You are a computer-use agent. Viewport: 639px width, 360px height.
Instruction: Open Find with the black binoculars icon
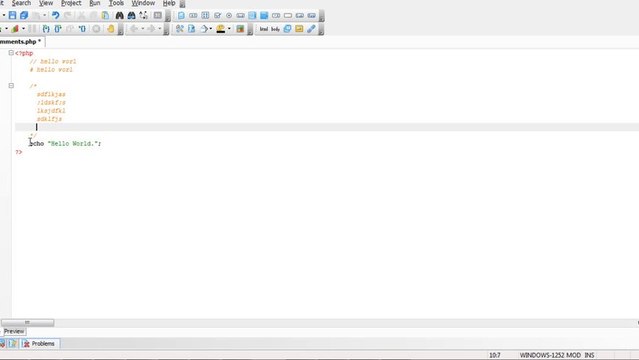(x=119, y=15)
